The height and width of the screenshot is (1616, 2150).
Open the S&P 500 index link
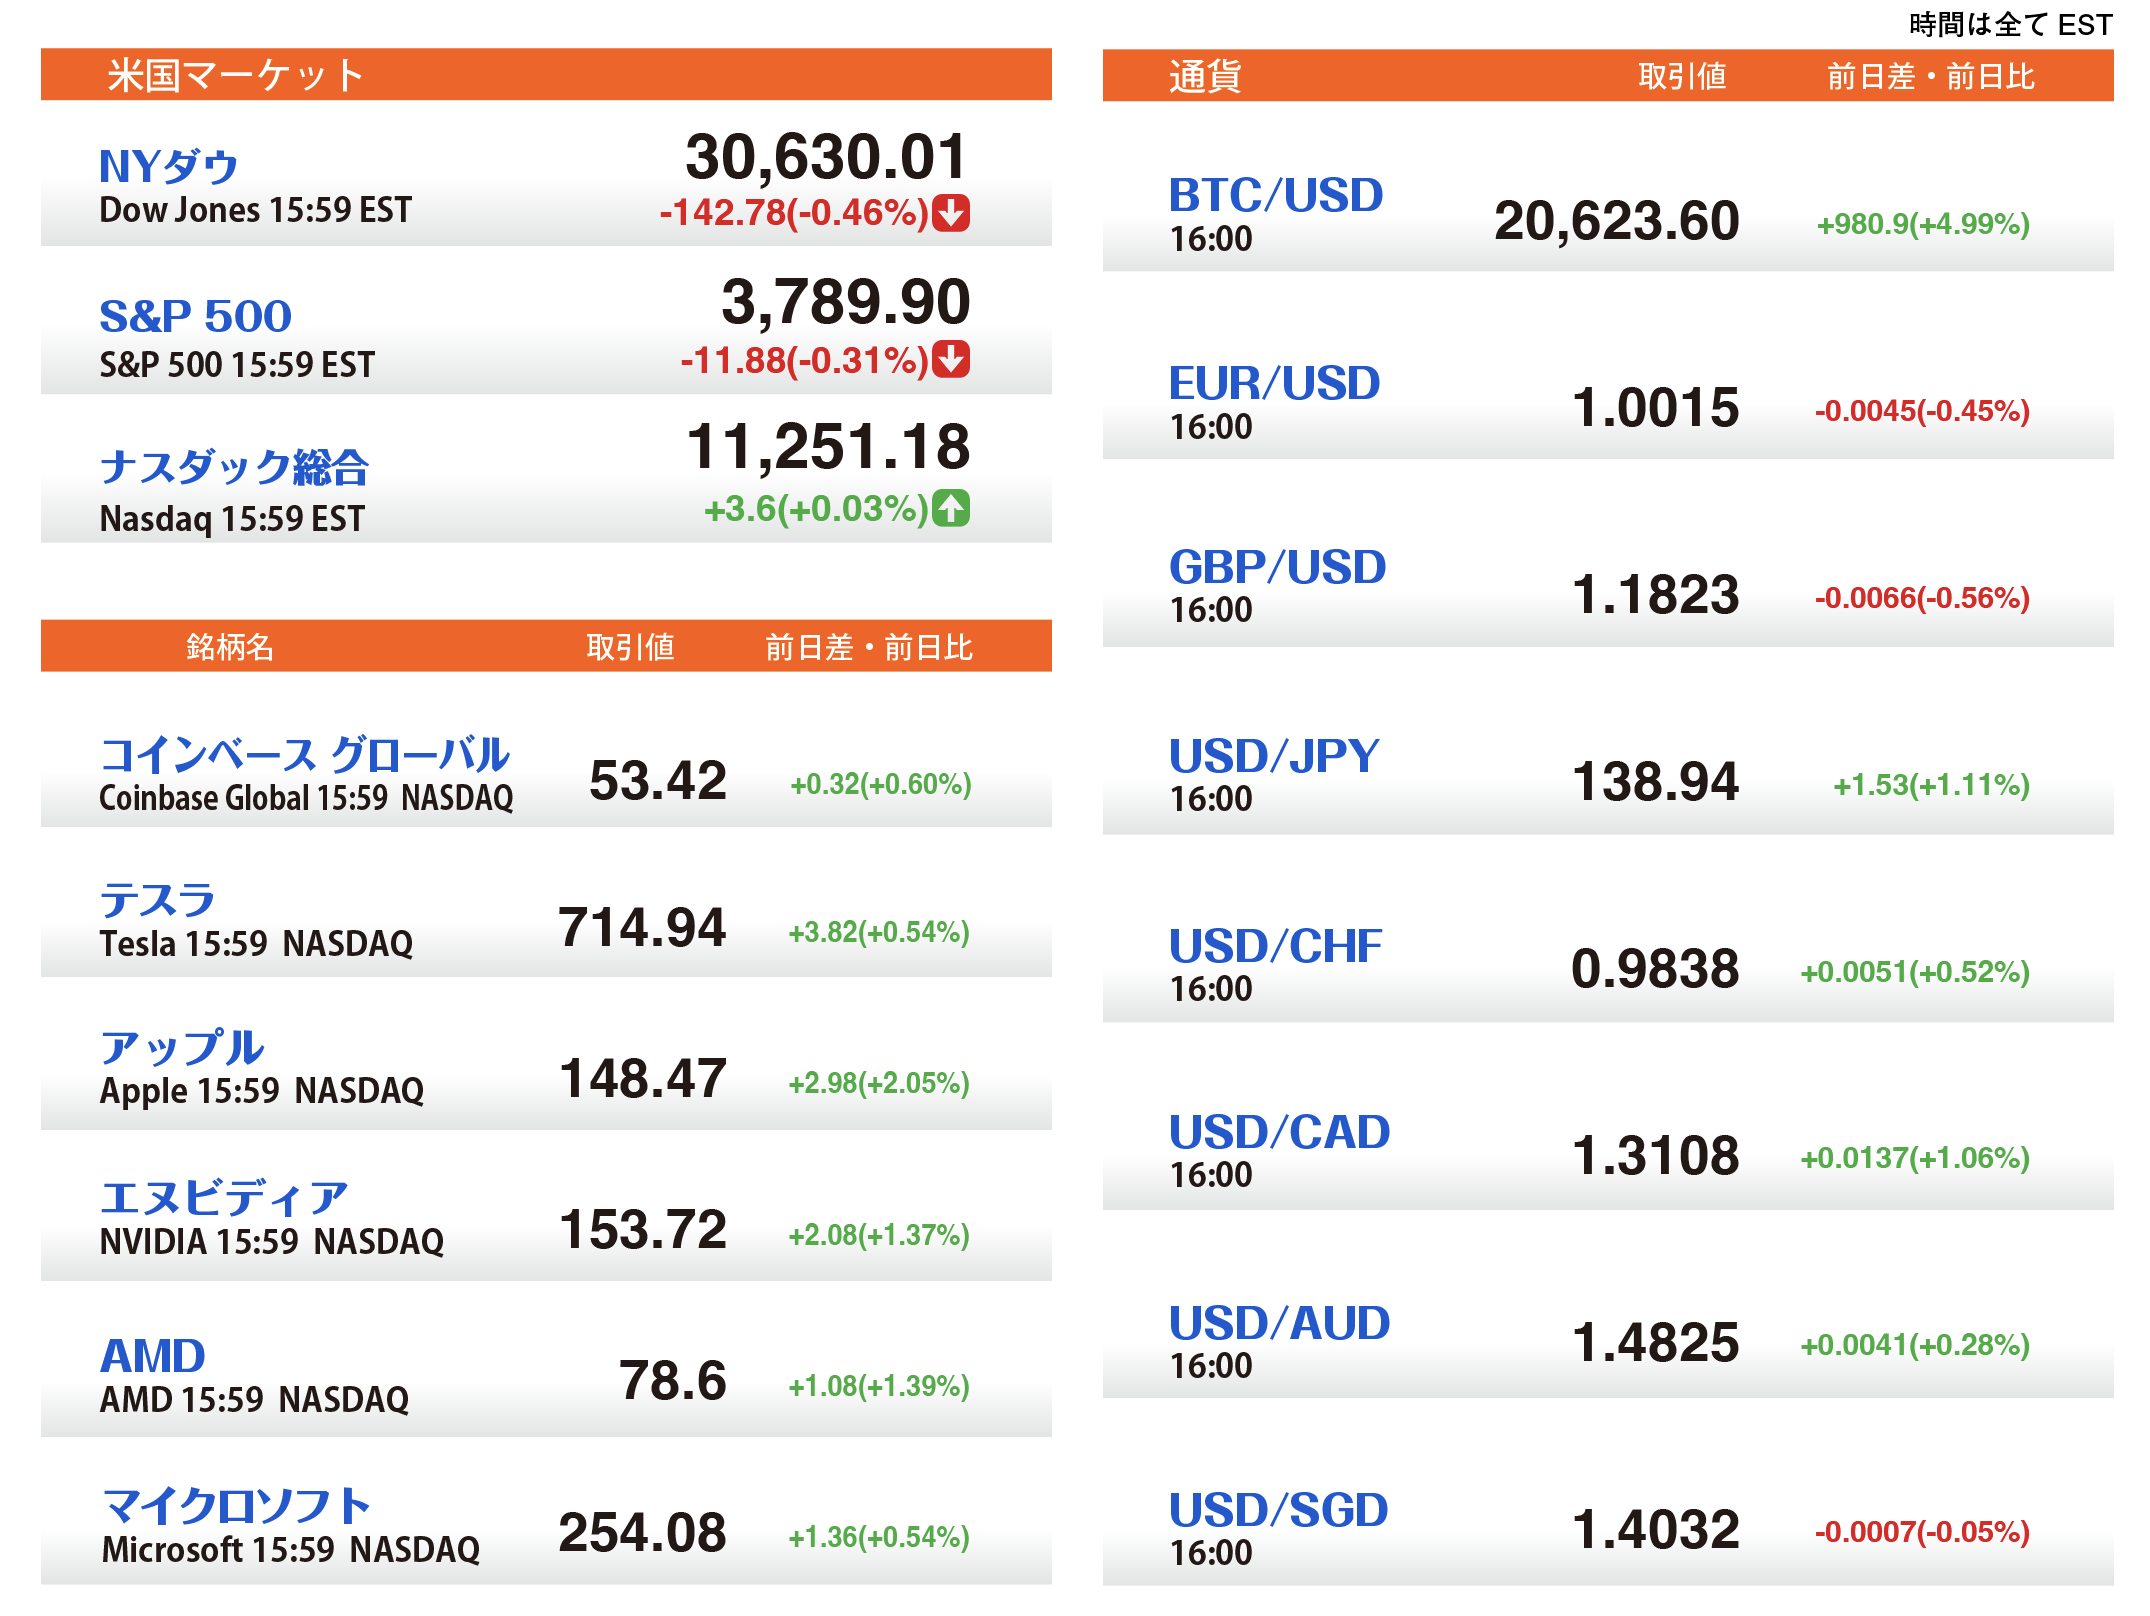(x=195, y=316)
